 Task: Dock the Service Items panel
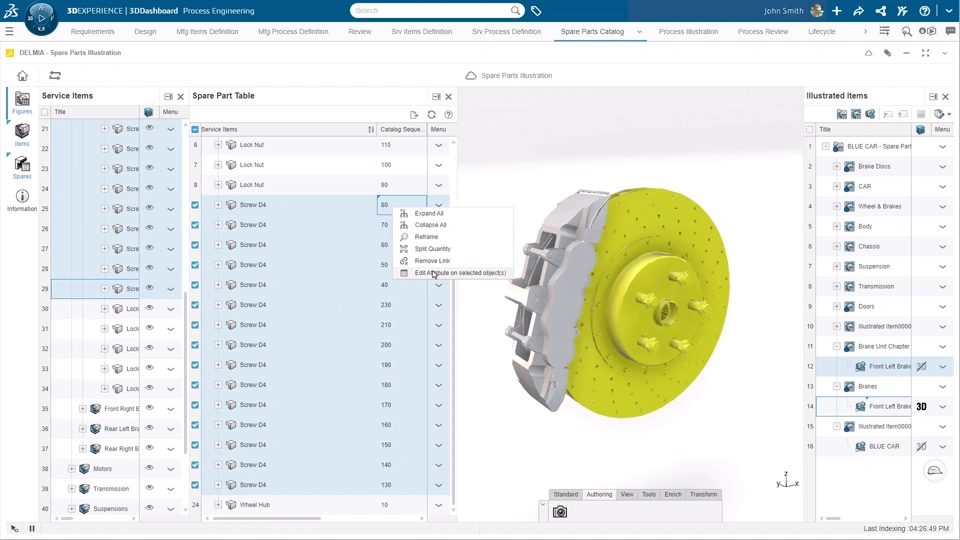coord(168,96)
